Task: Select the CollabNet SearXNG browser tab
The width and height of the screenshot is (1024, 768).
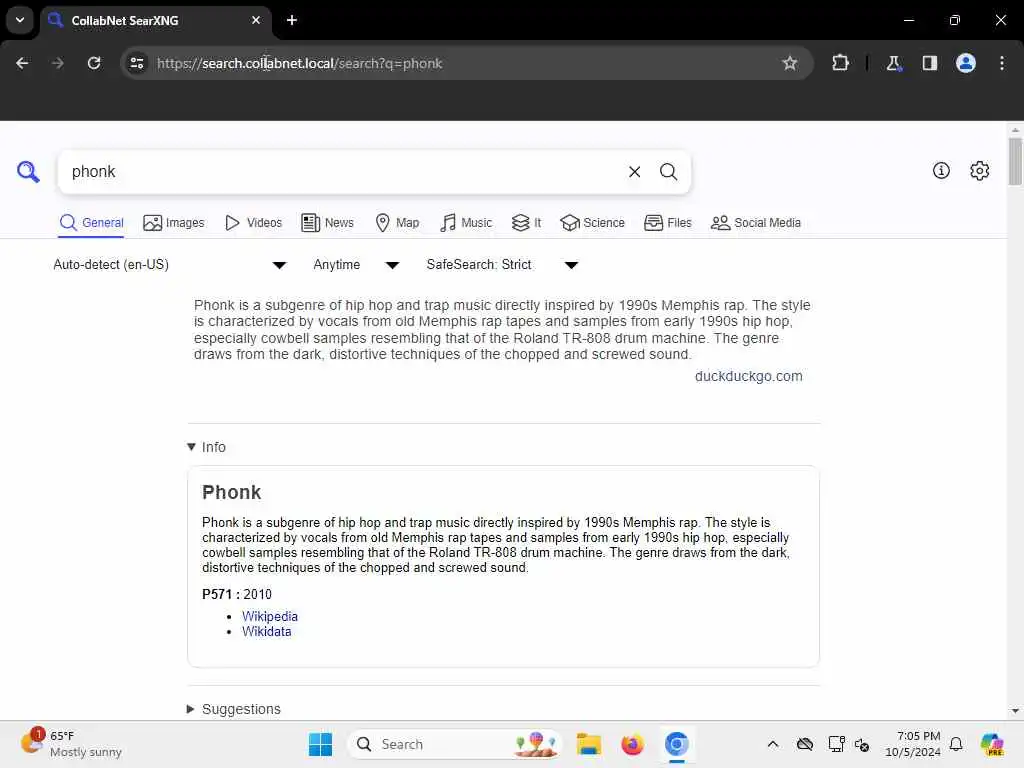Action: pyautogui.click(x=155, y=21)
